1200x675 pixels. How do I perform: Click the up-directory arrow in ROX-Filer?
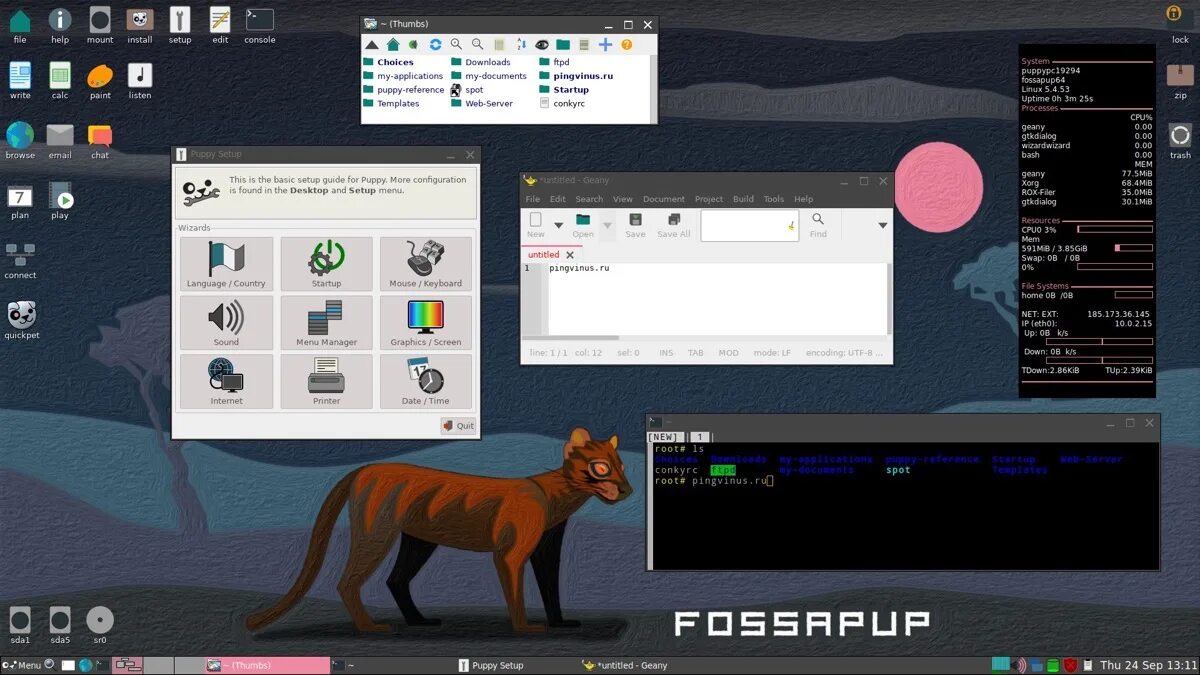tap(372, 45)
